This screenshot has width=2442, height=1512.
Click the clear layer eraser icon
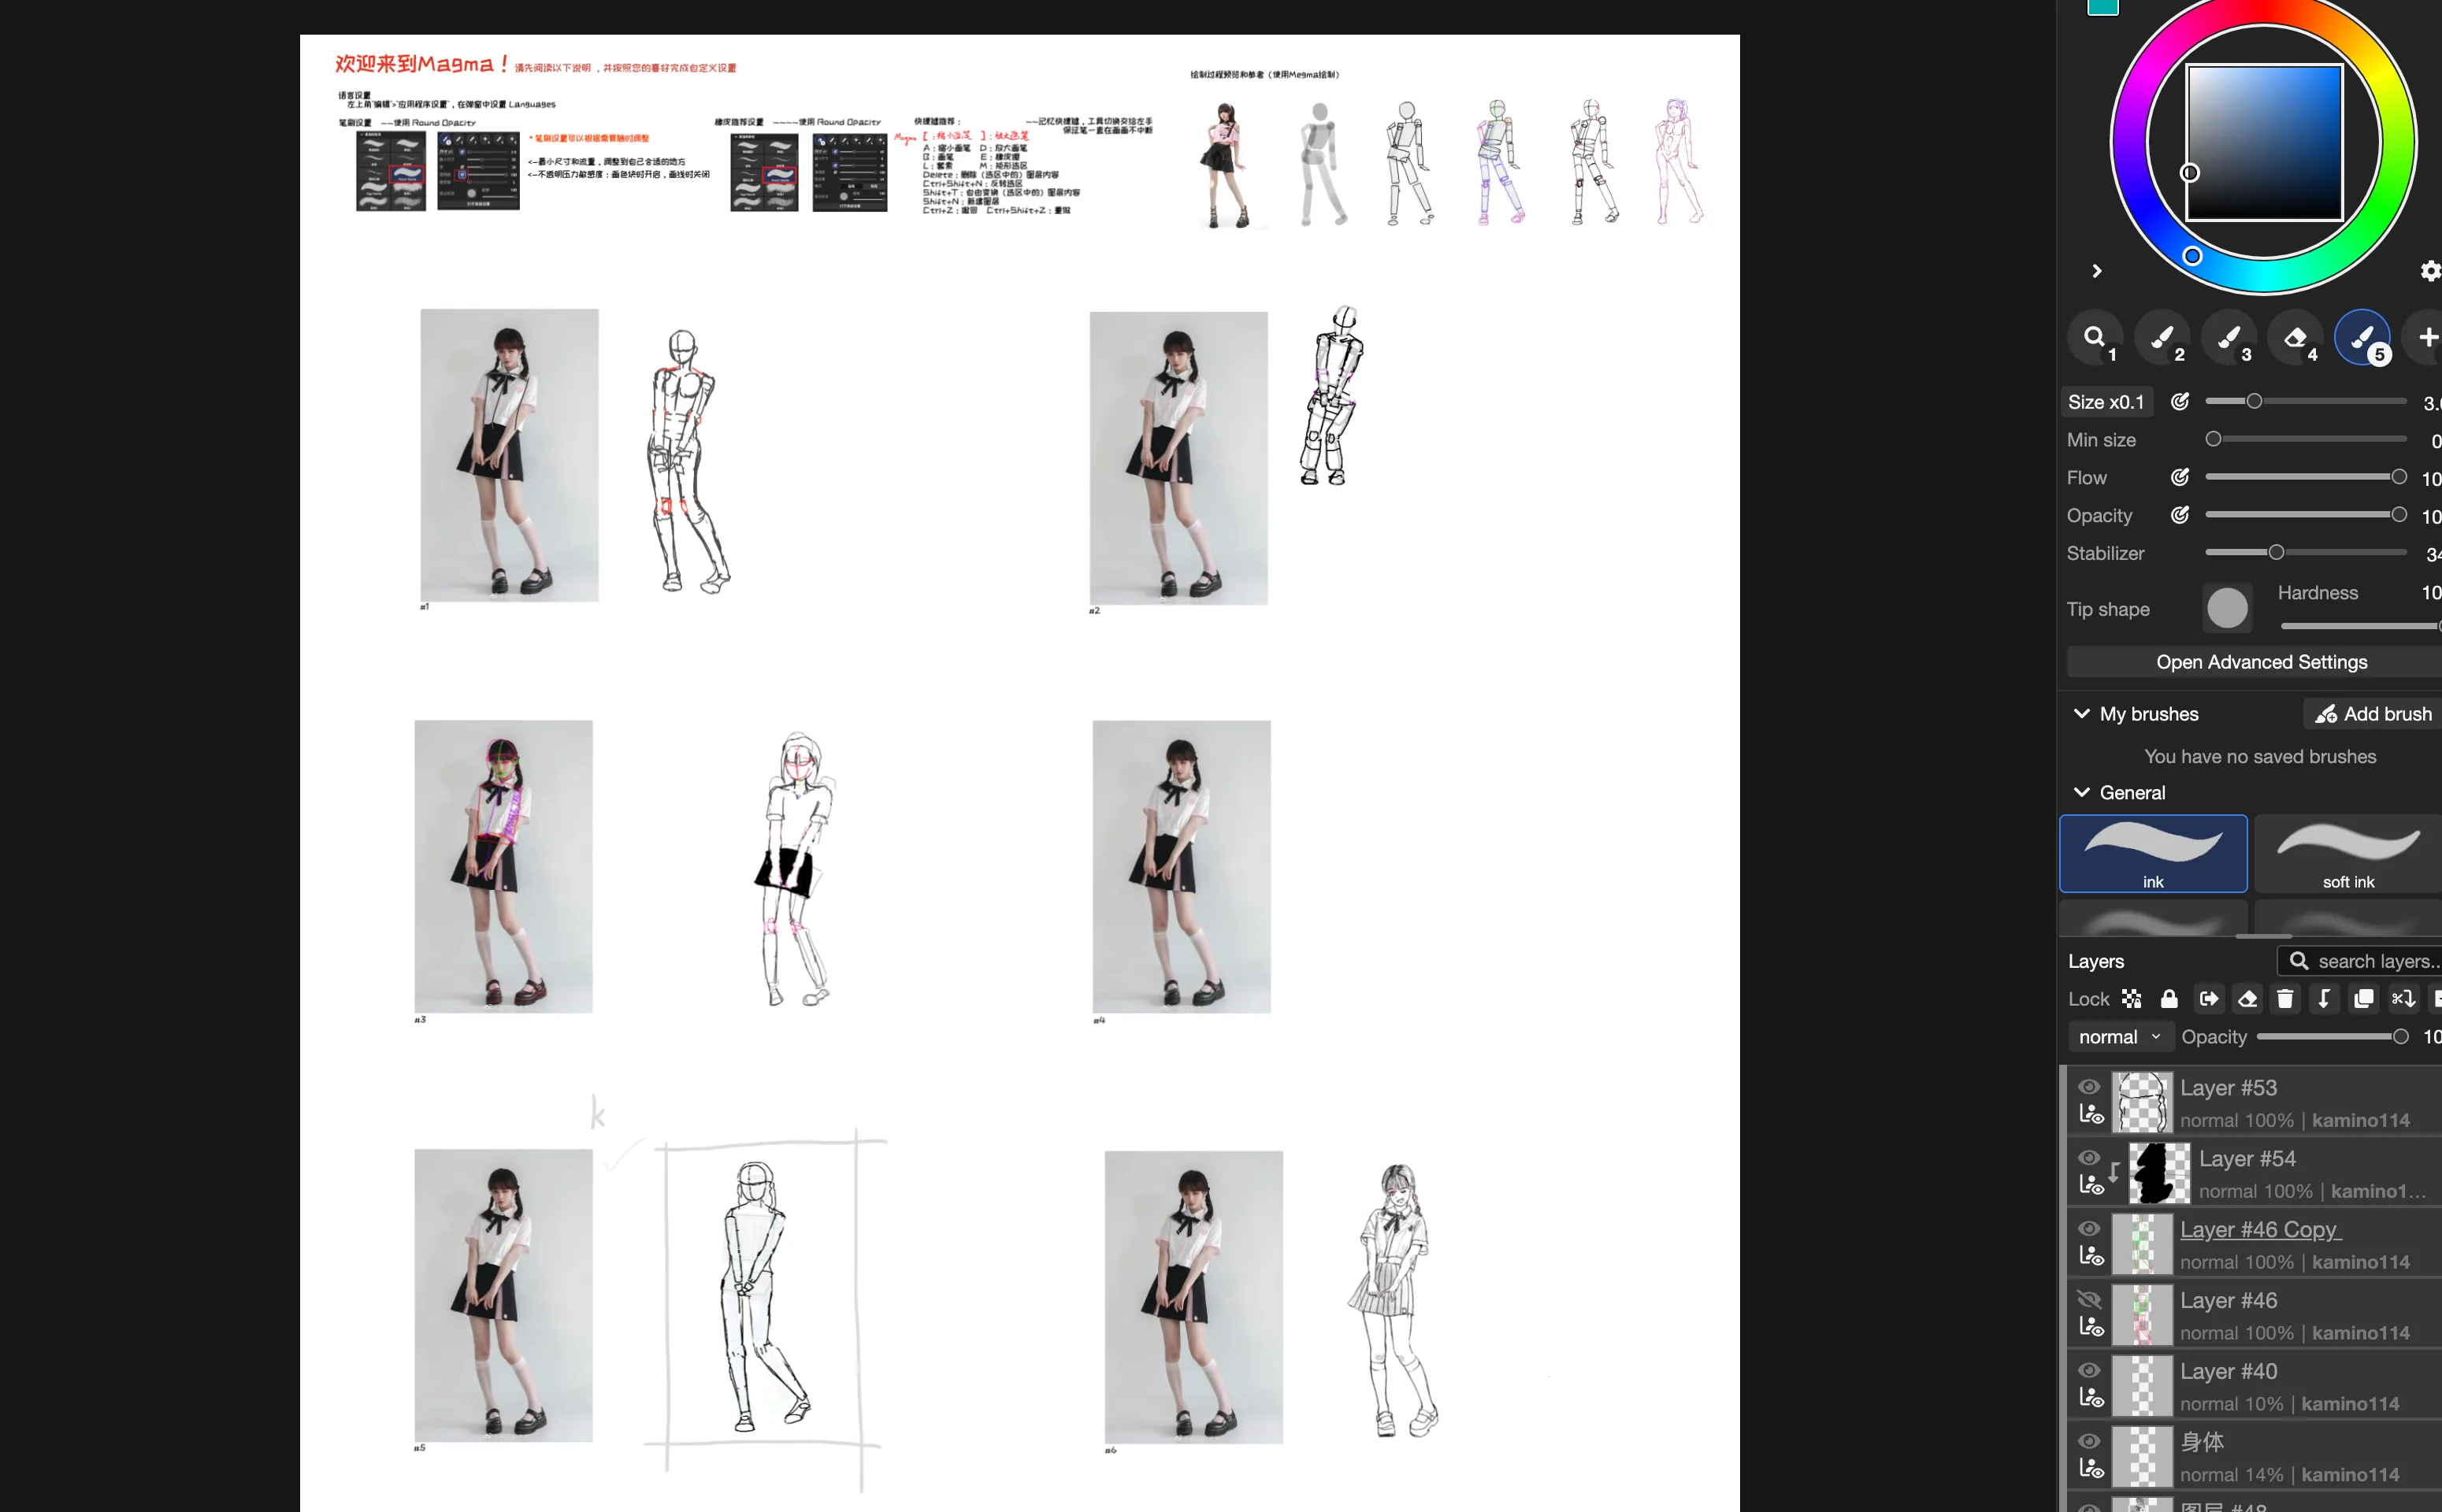[x=2247, y=999]
